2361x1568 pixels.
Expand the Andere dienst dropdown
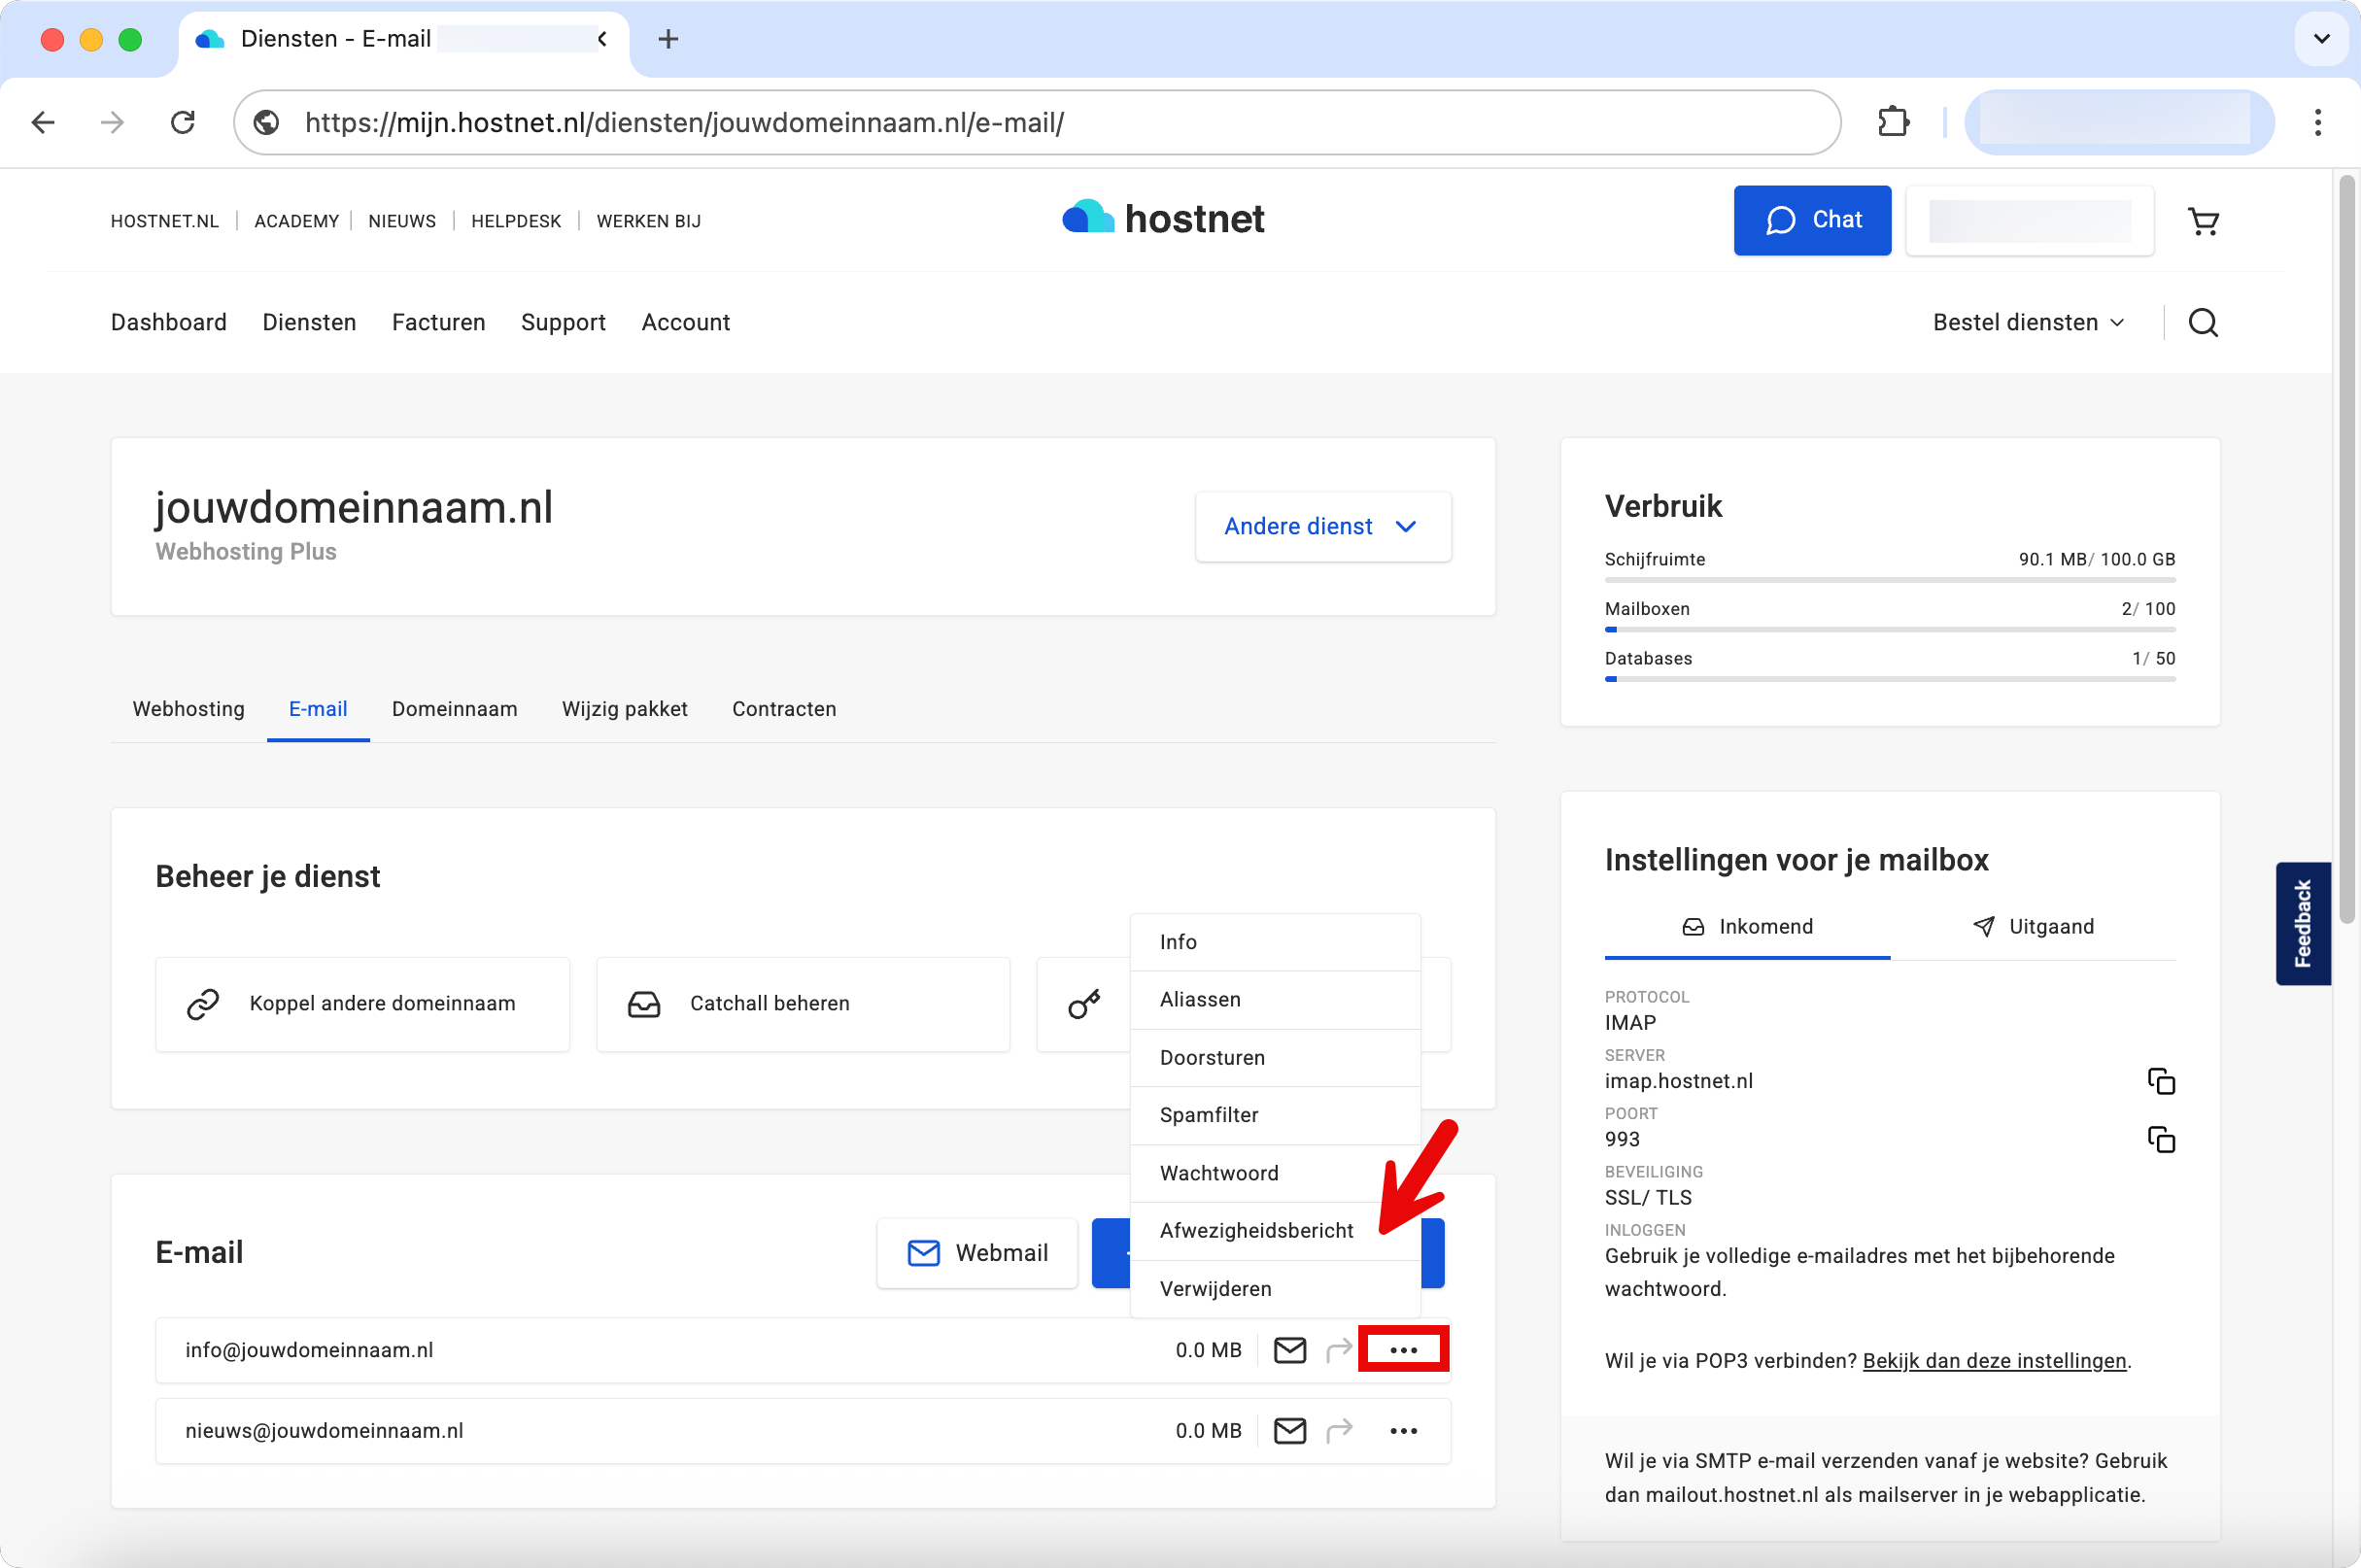point(1322,526)
